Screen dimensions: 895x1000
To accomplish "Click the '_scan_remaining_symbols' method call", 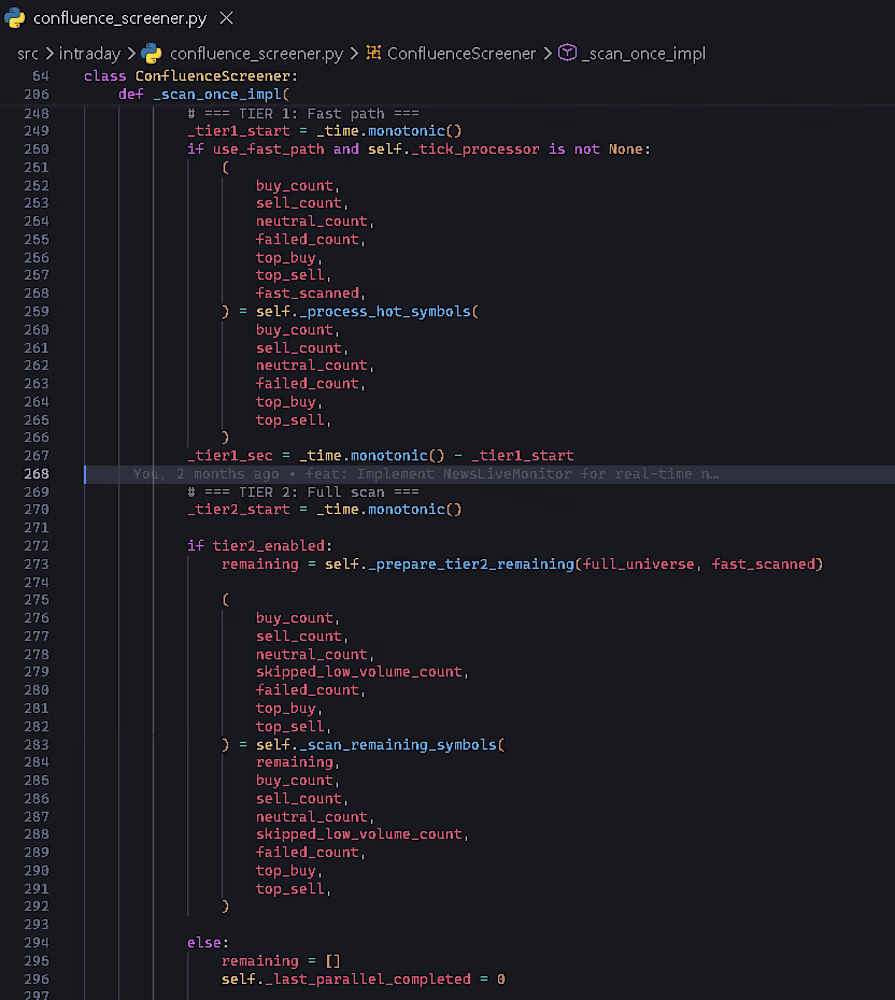I will [397, 745].
